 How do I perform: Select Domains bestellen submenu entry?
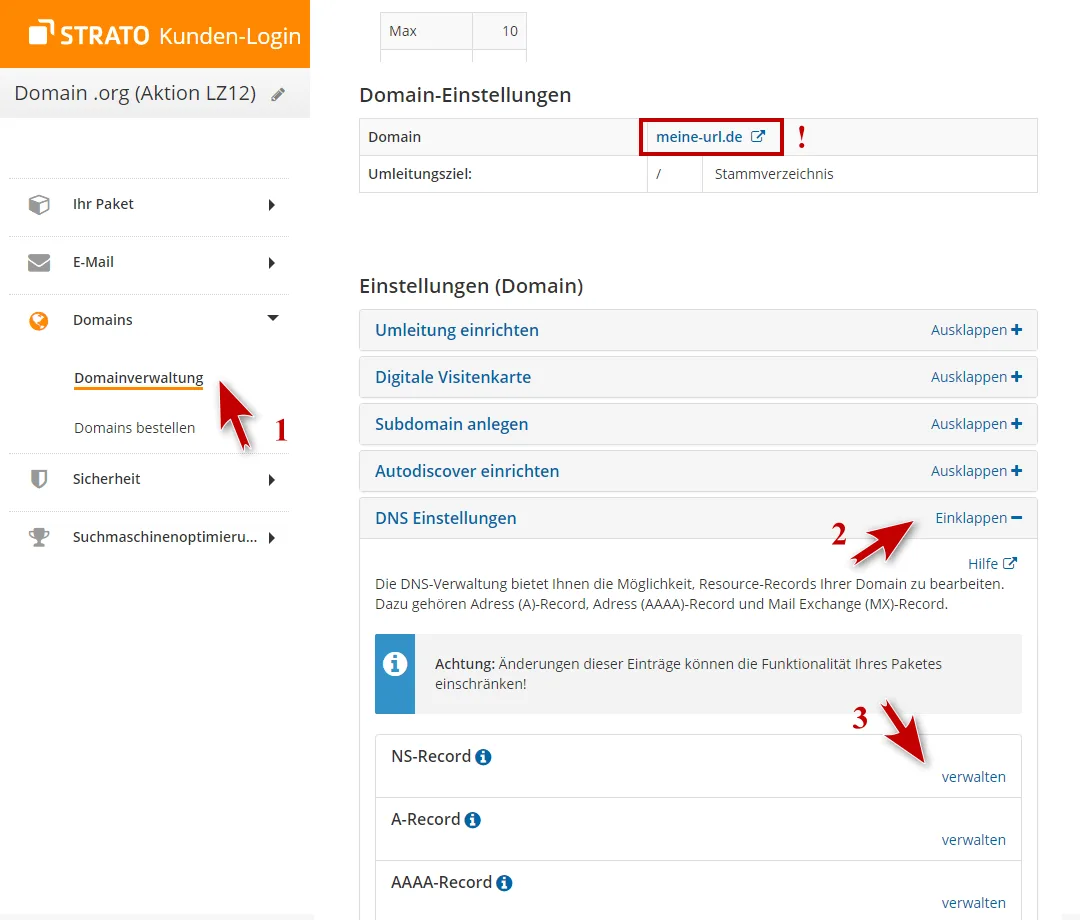[x=134, y=428]
